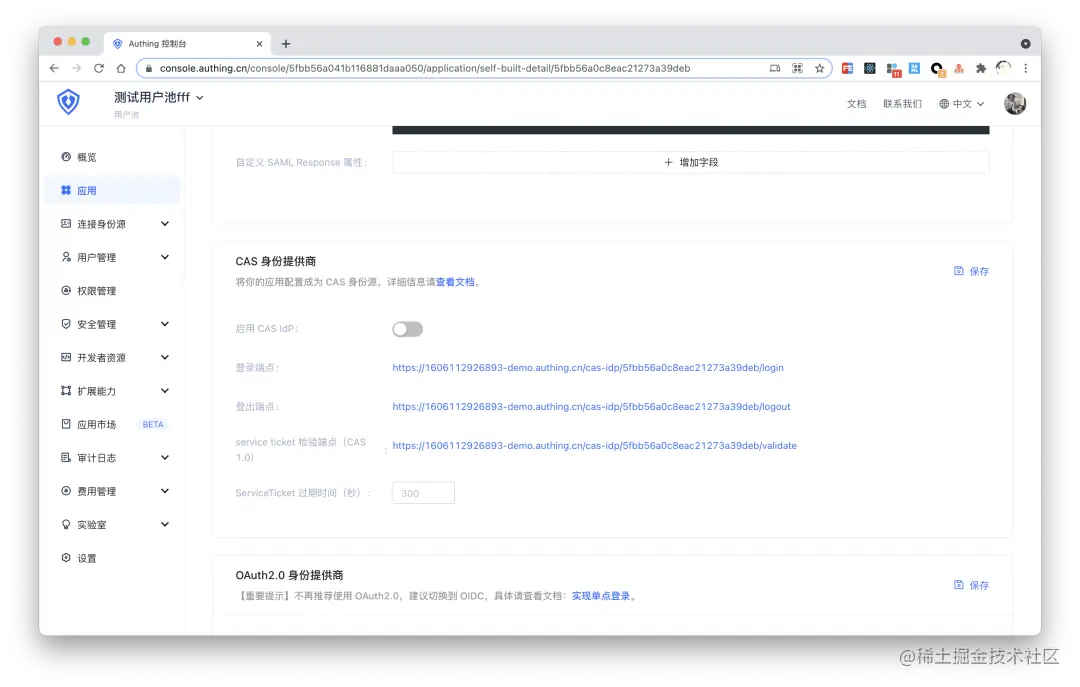This screenshot has width=1080, height=687.
Task: Open the 中文 language dropdown
Action: click(x=962, y=104)
